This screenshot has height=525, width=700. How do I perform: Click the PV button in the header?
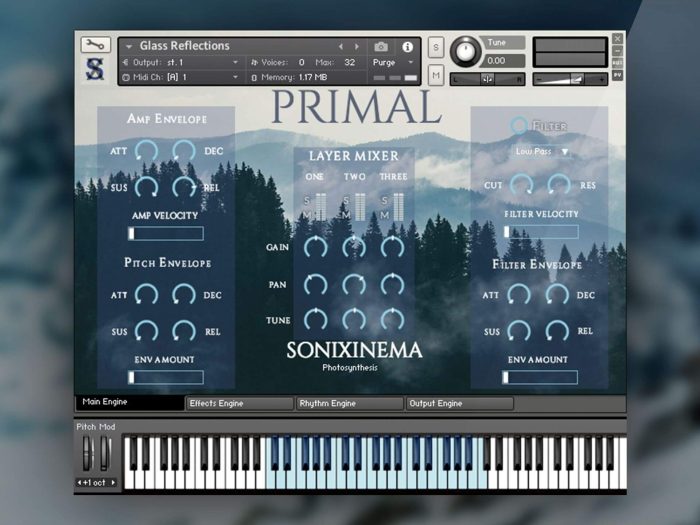[x=617, y=75]
